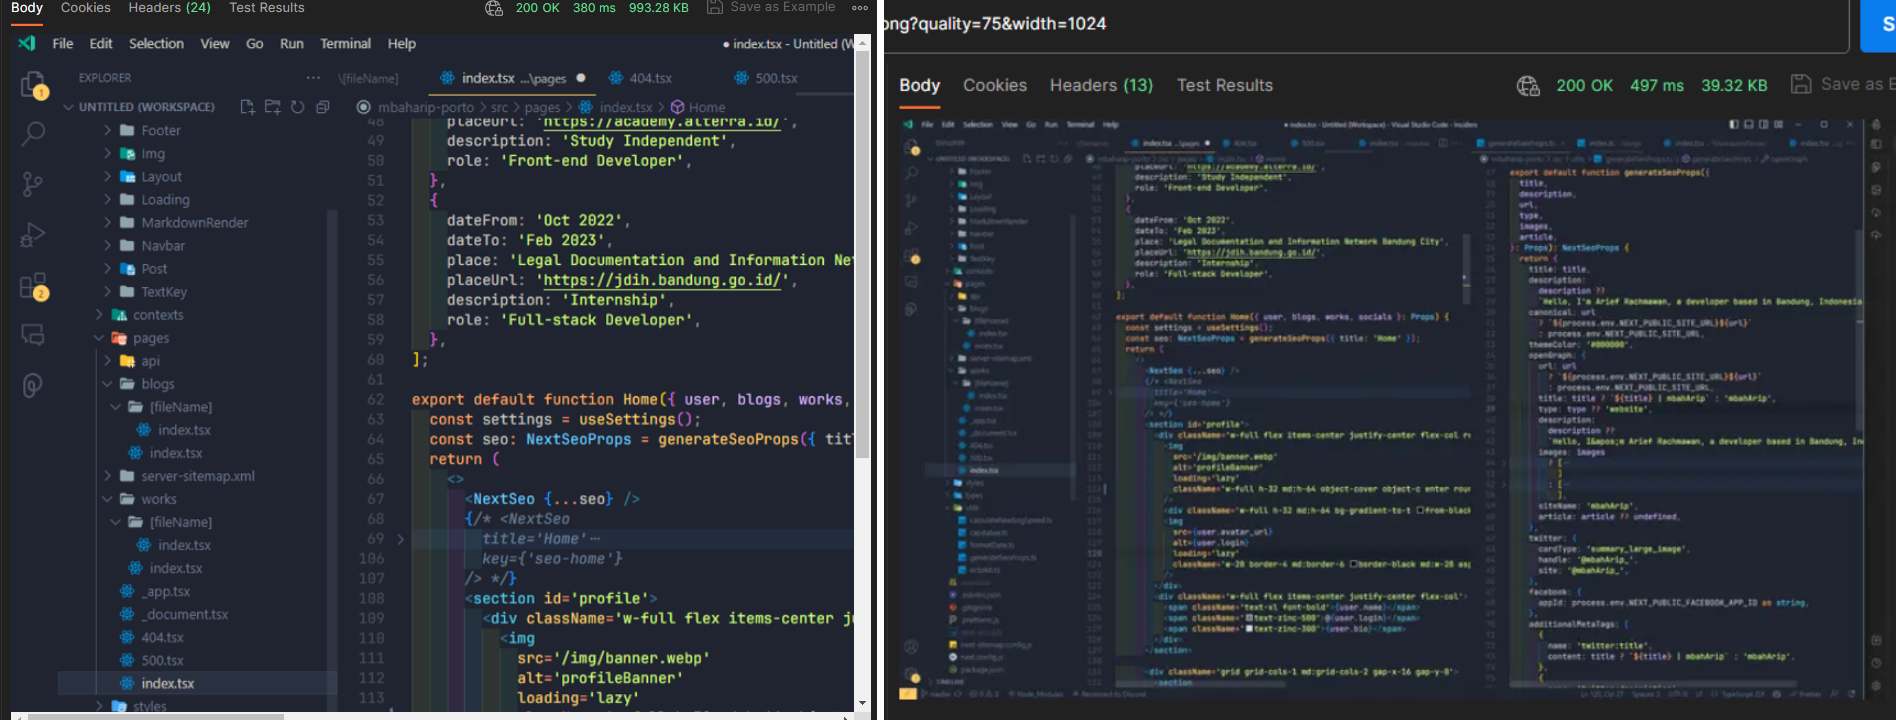The image size is (1896, 720).
Task: Expand the contexts folder
Action: [99, 314]
